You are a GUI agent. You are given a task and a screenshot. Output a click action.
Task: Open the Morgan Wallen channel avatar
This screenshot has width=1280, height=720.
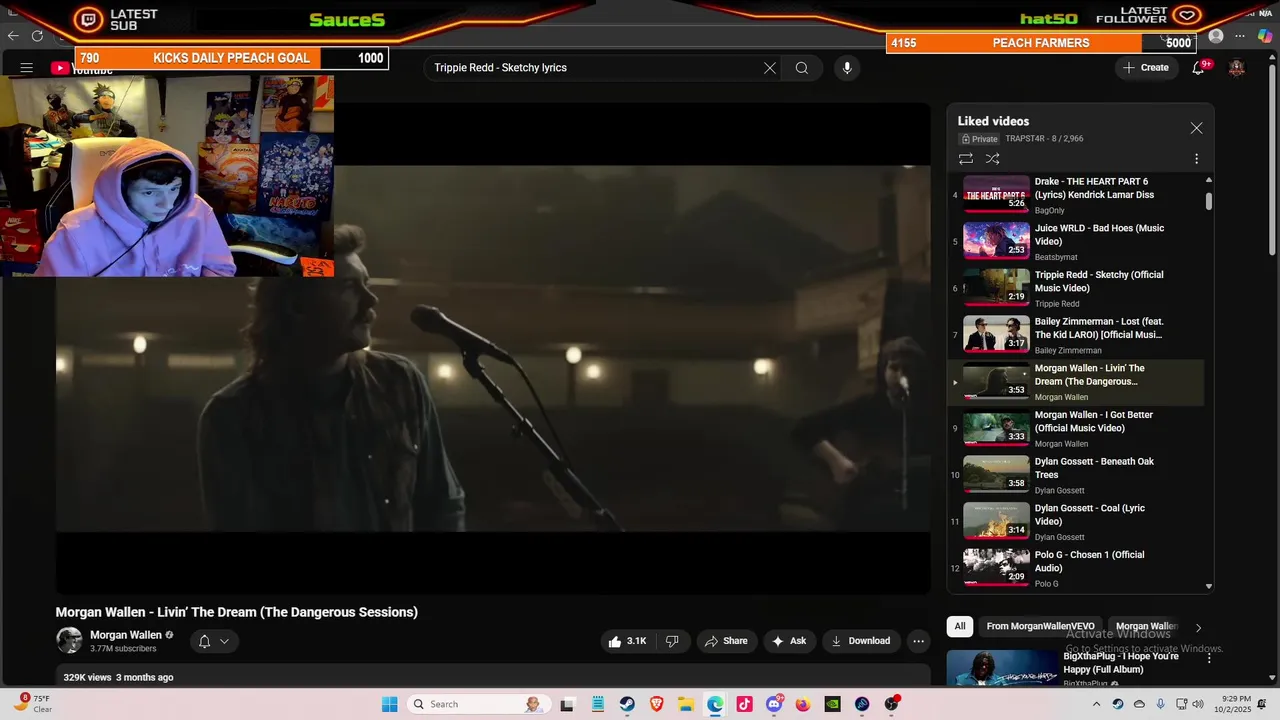(69, 641)
